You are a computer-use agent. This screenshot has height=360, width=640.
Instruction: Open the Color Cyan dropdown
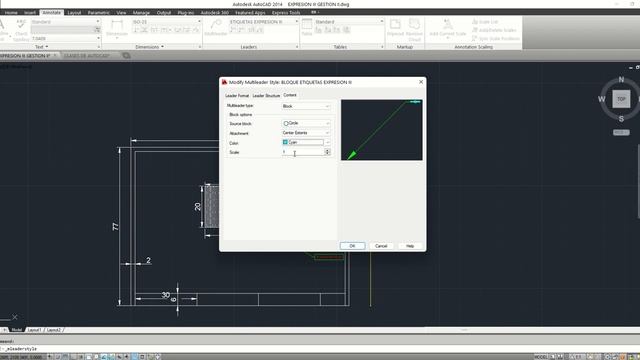[306, 142]
